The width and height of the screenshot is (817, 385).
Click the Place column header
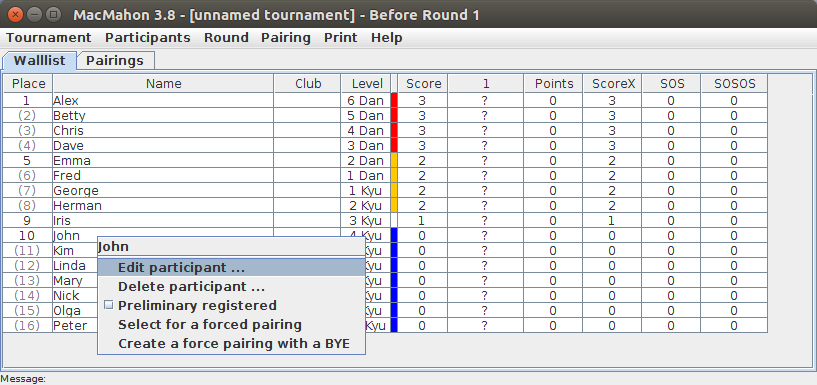28,83
